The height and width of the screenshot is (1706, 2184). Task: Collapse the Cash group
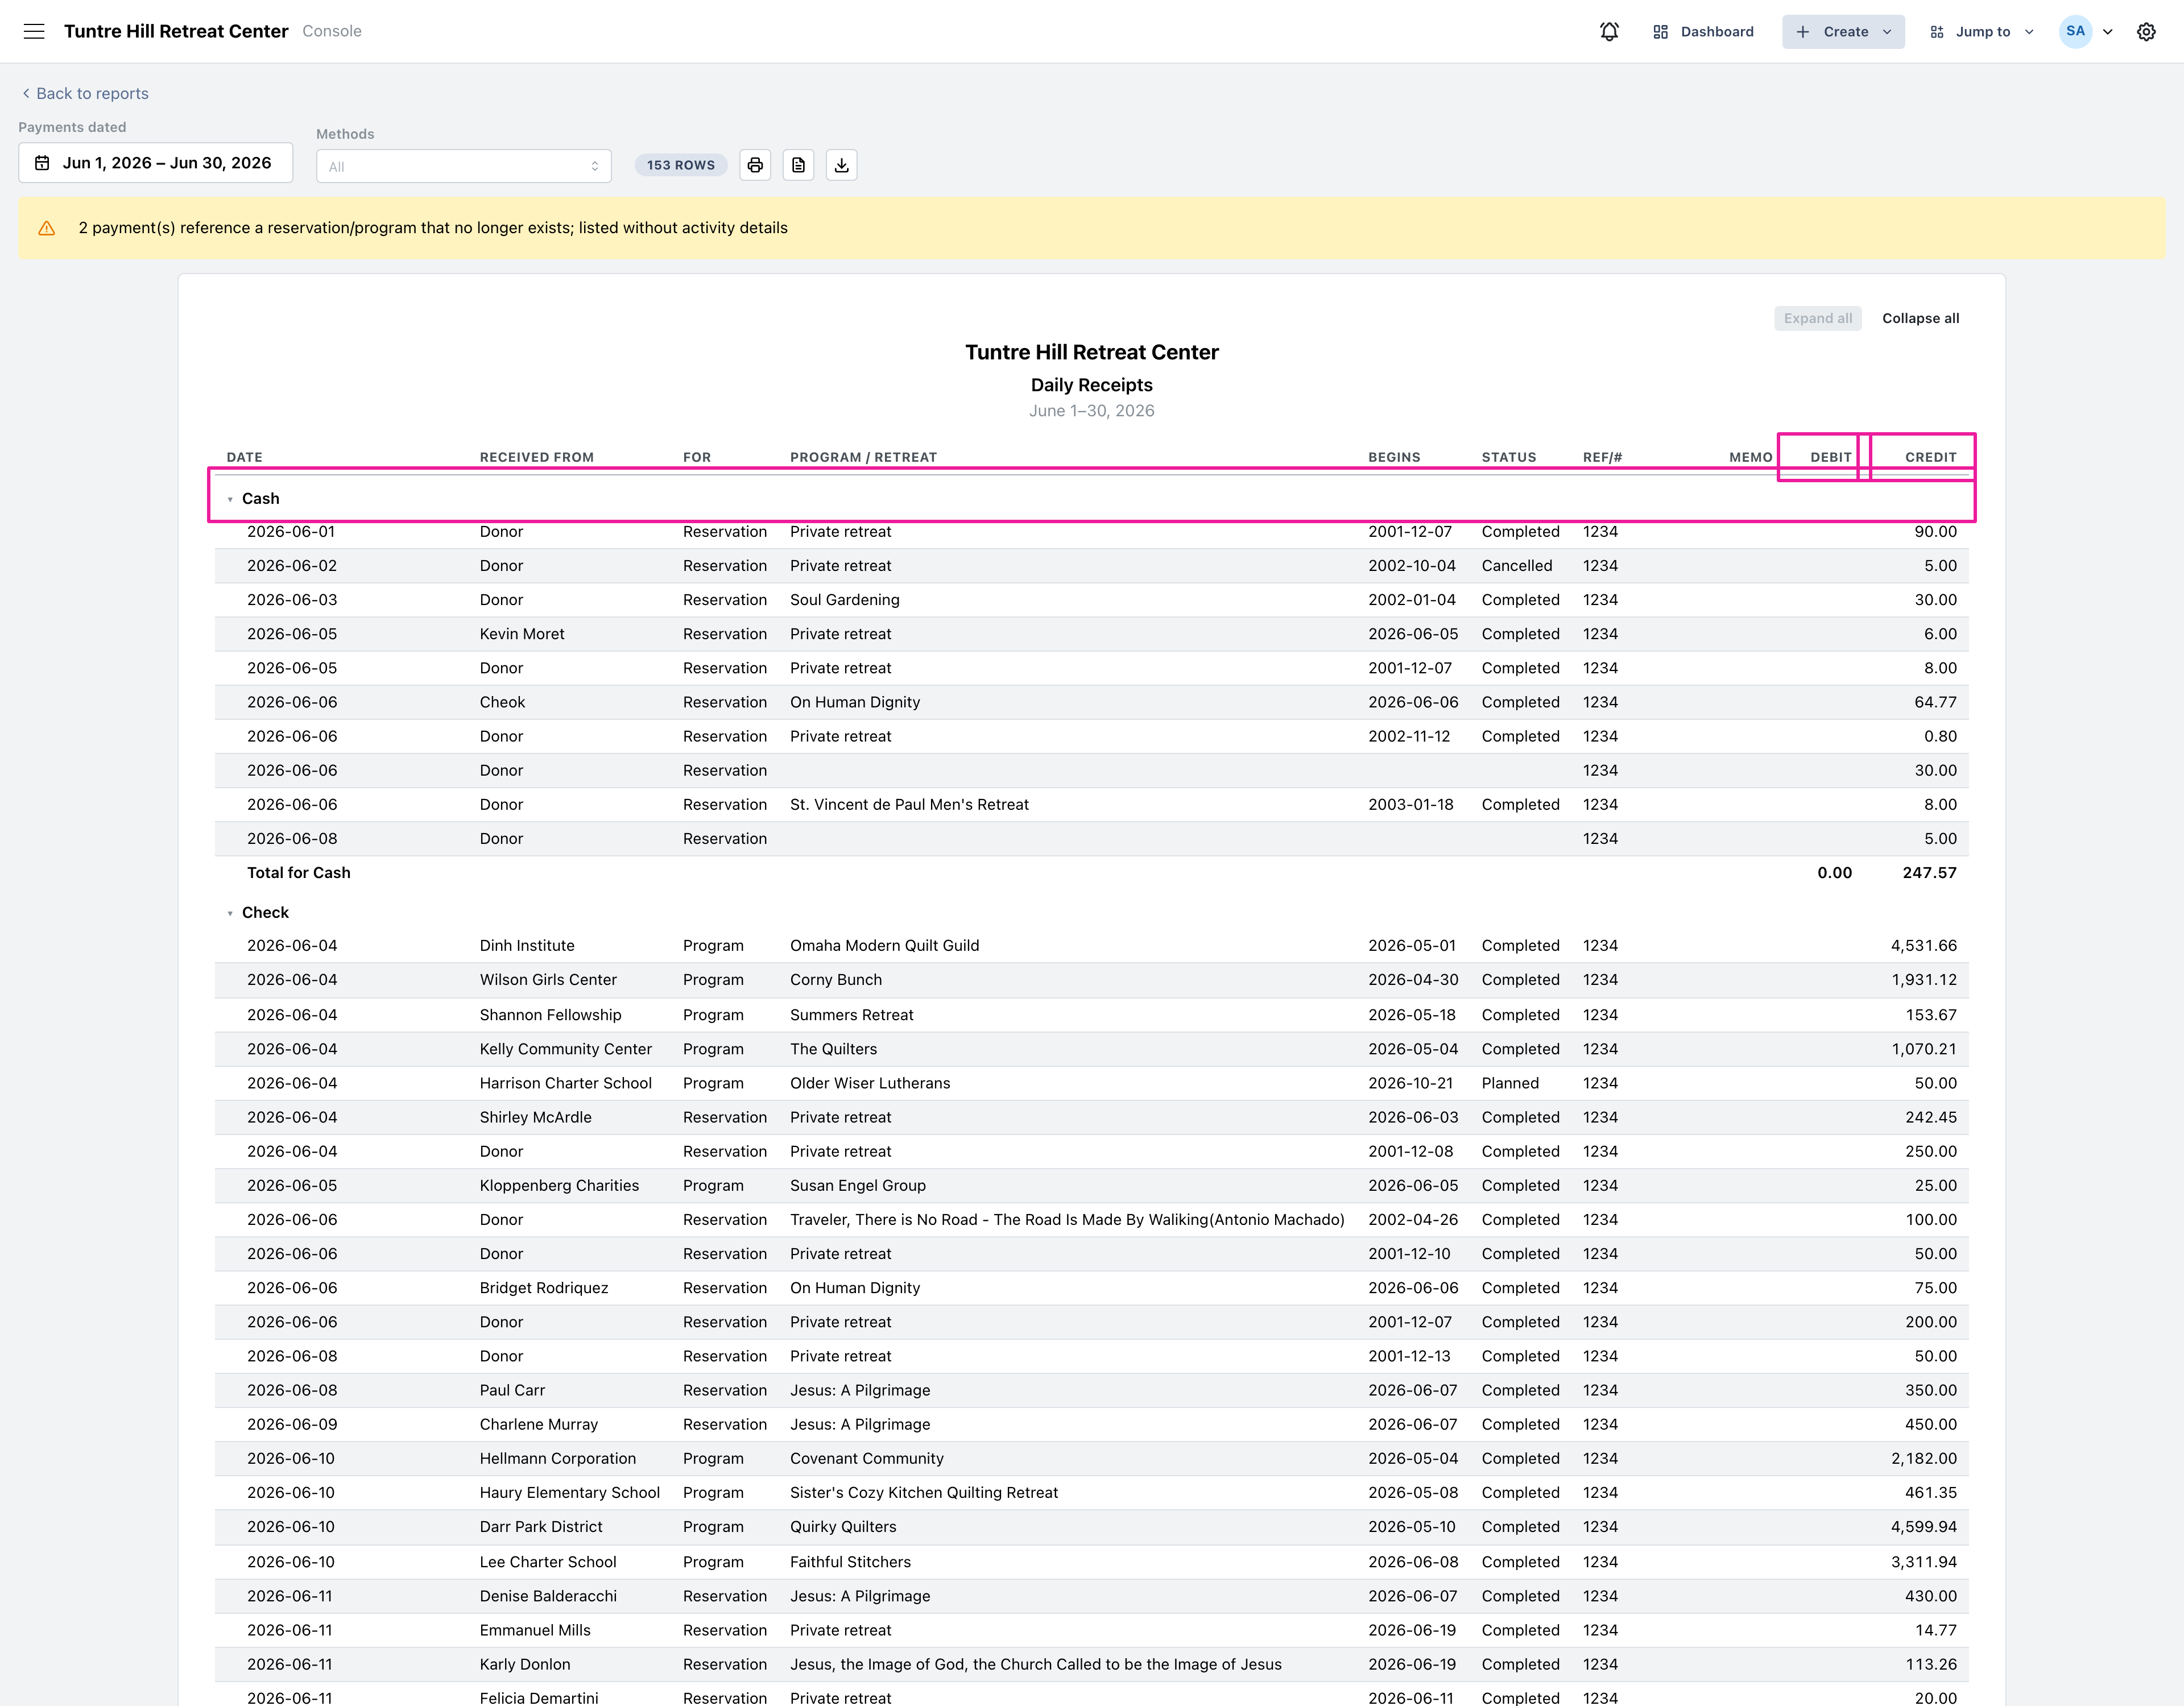point(230,499)
